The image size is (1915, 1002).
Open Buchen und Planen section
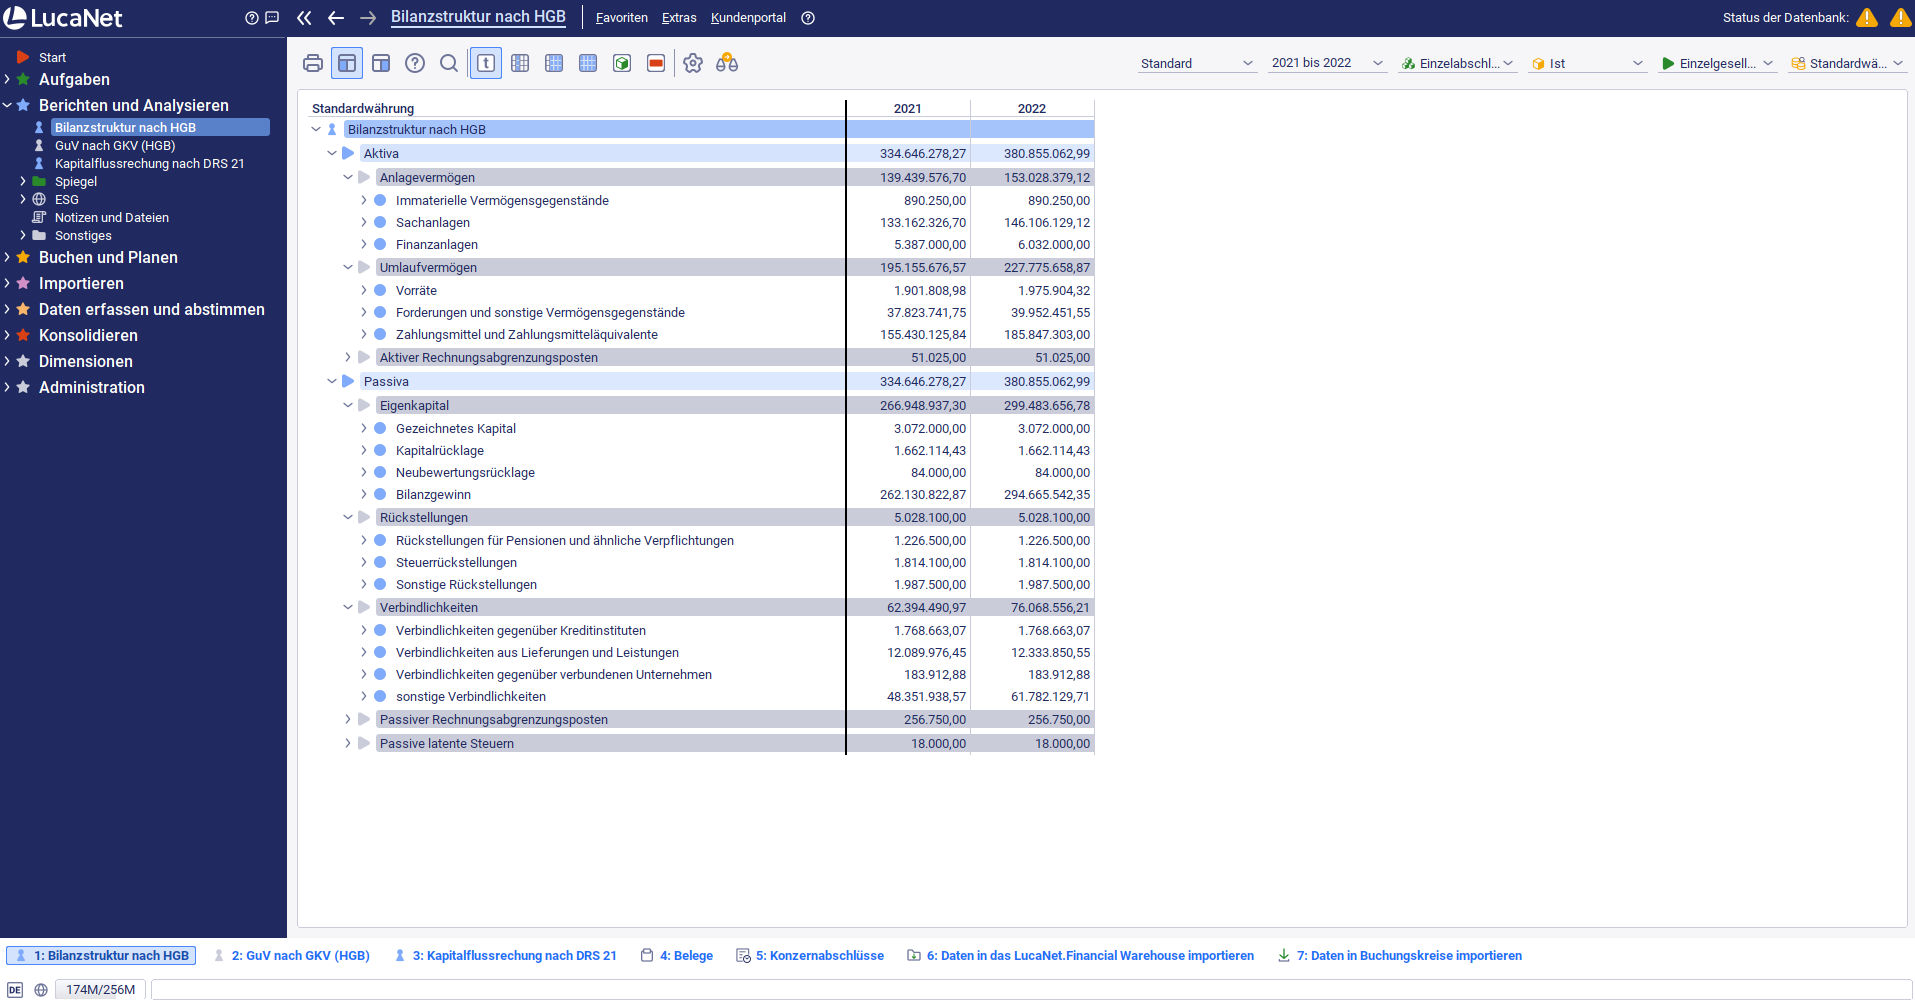[108, 257]
